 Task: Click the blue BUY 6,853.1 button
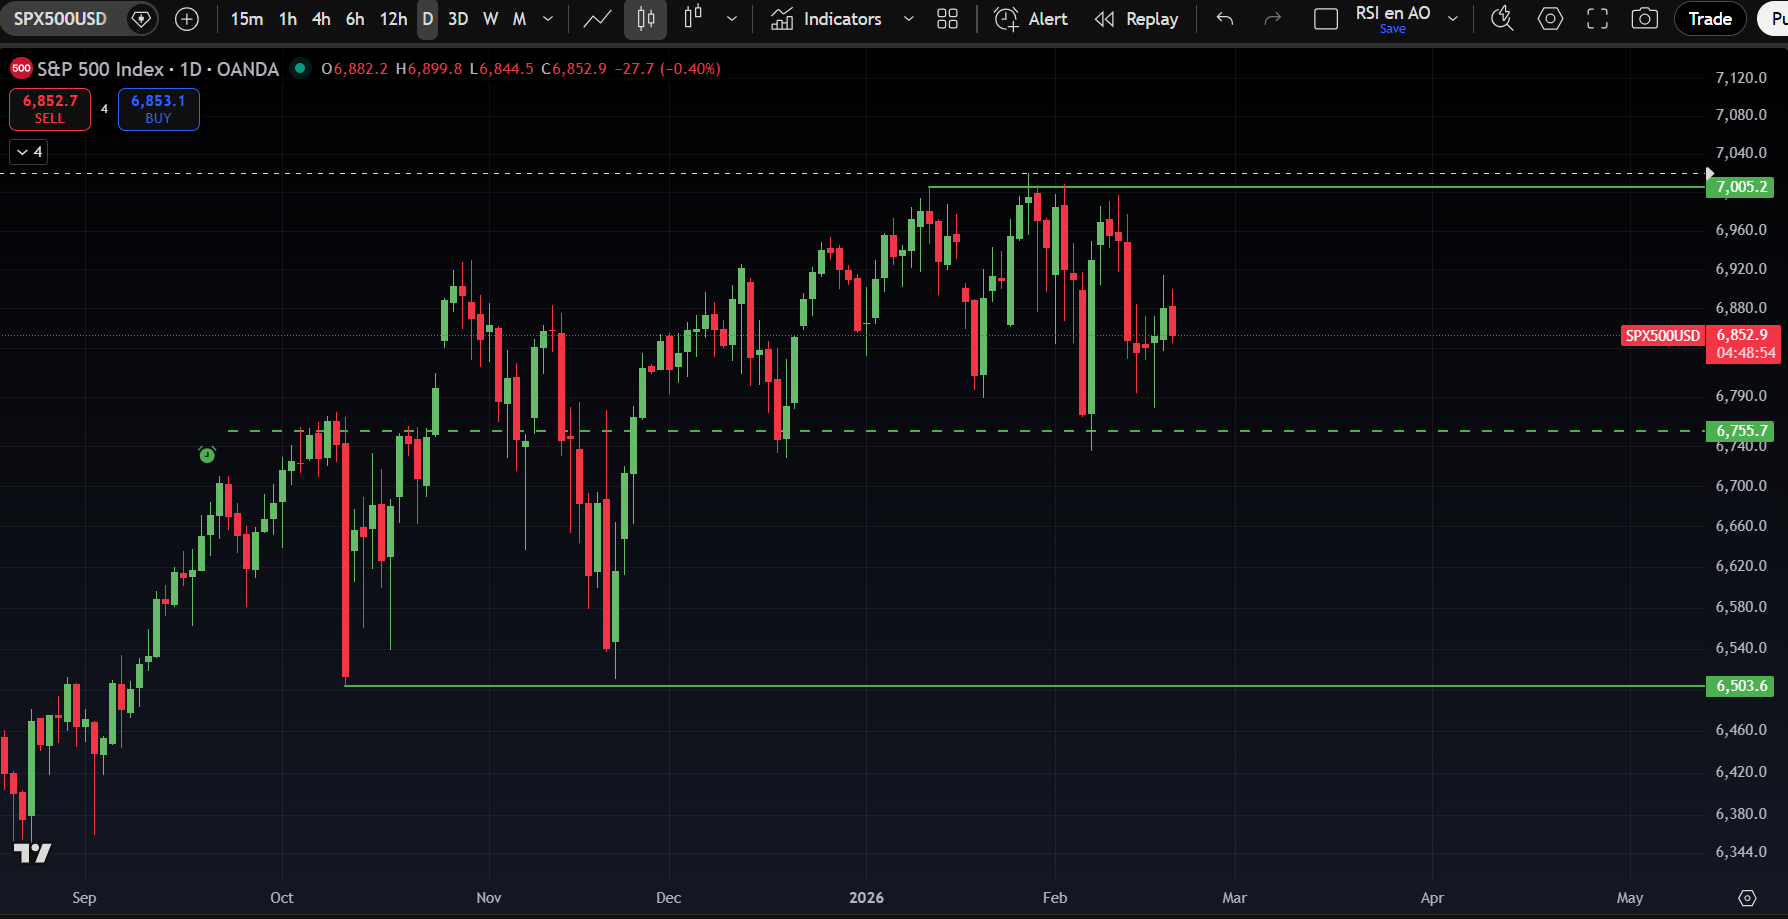coord(158,109)
